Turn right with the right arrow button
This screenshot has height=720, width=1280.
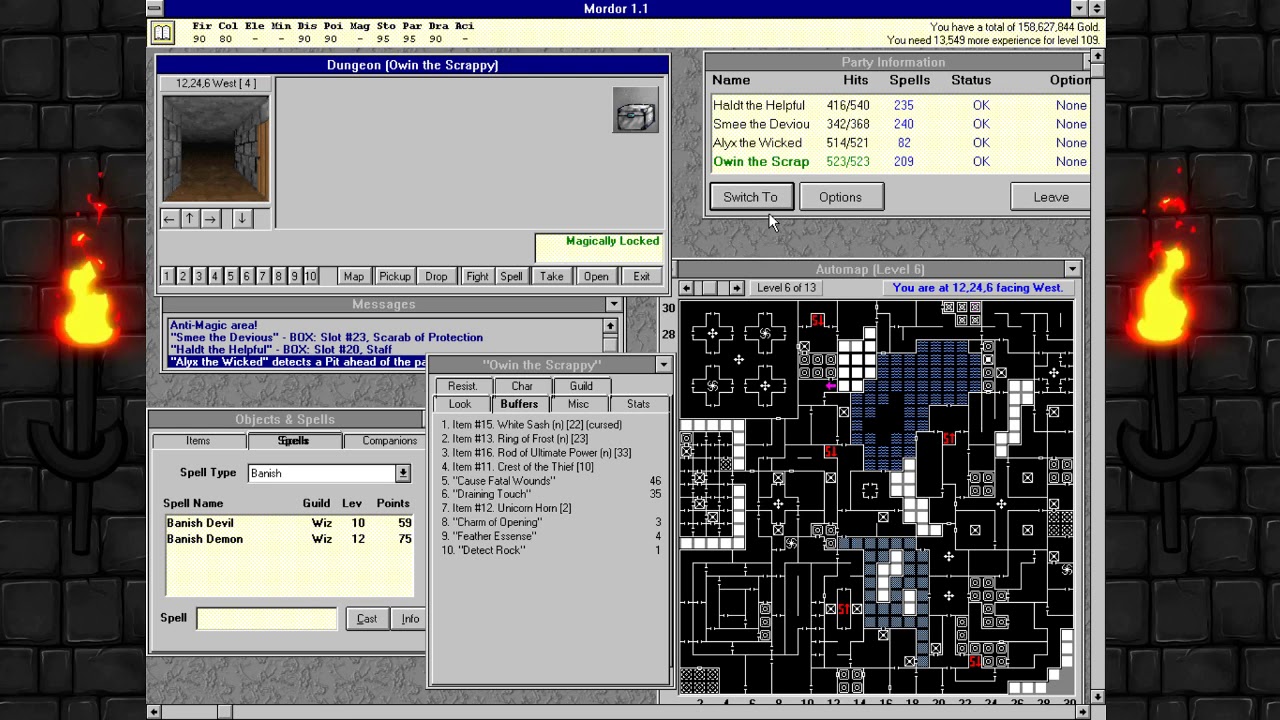click(210, 218)
